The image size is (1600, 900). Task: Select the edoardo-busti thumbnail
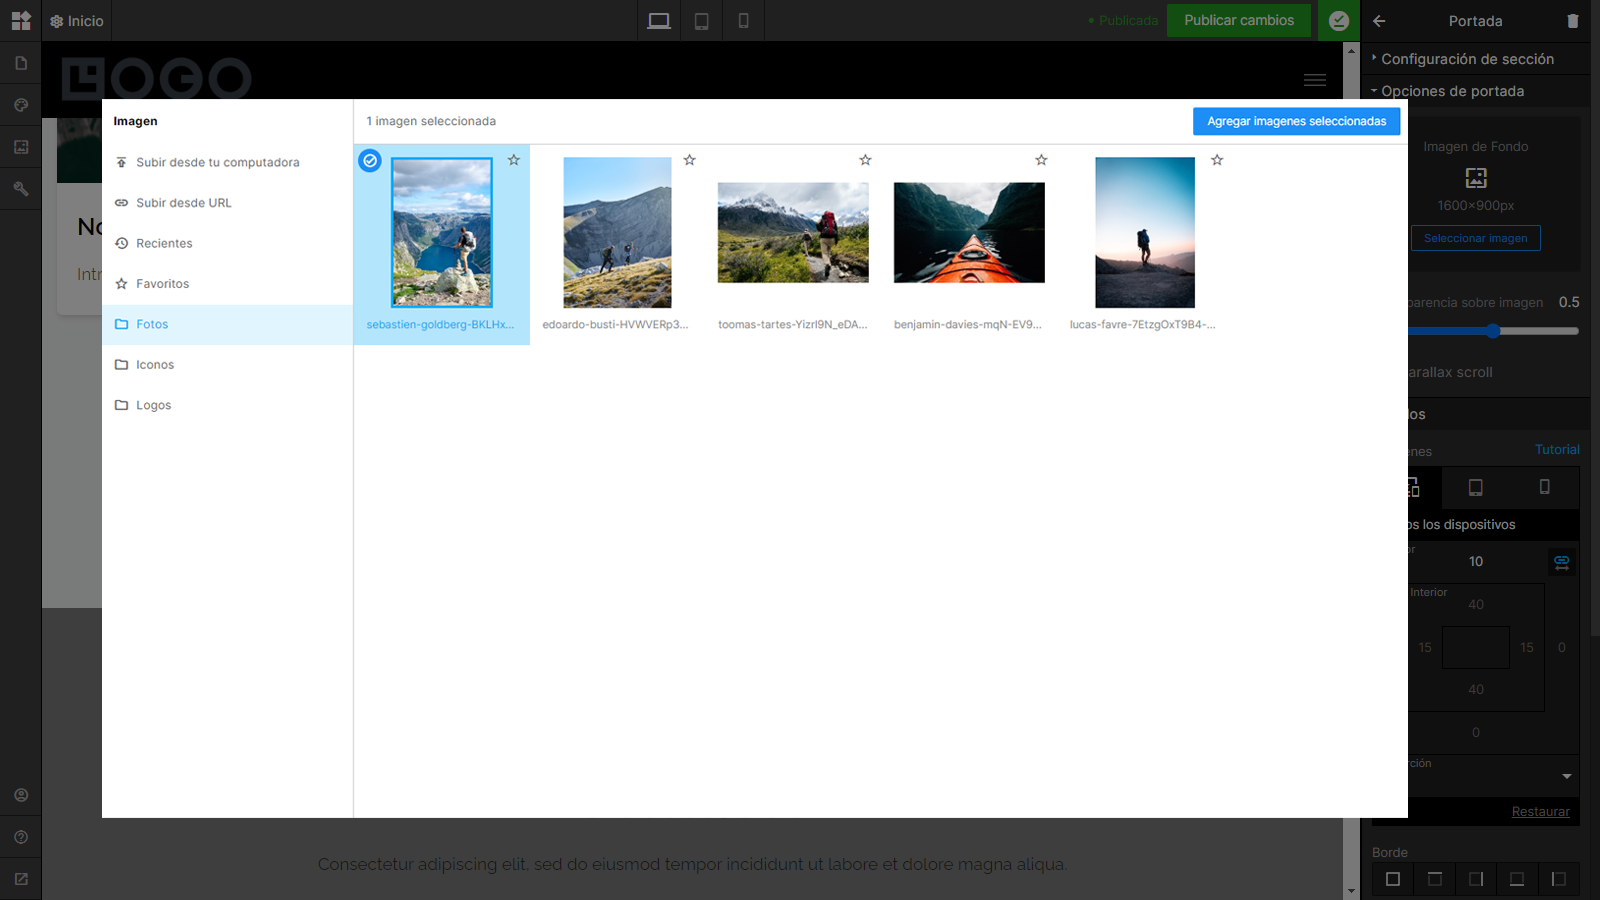coord(617,232)
